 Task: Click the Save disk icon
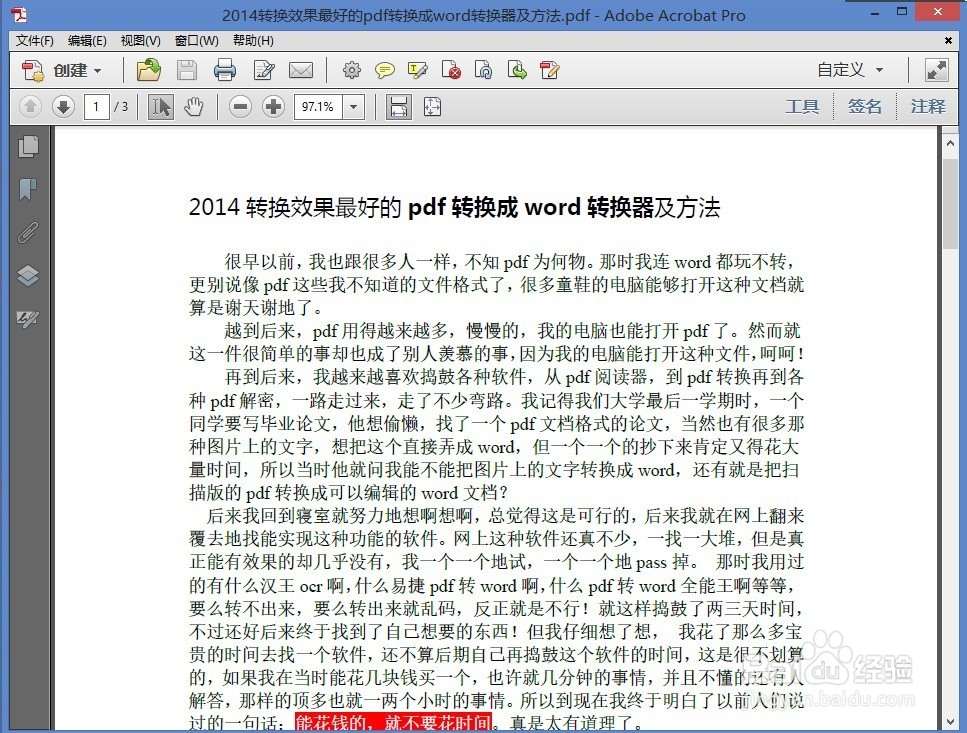[187, 70]
